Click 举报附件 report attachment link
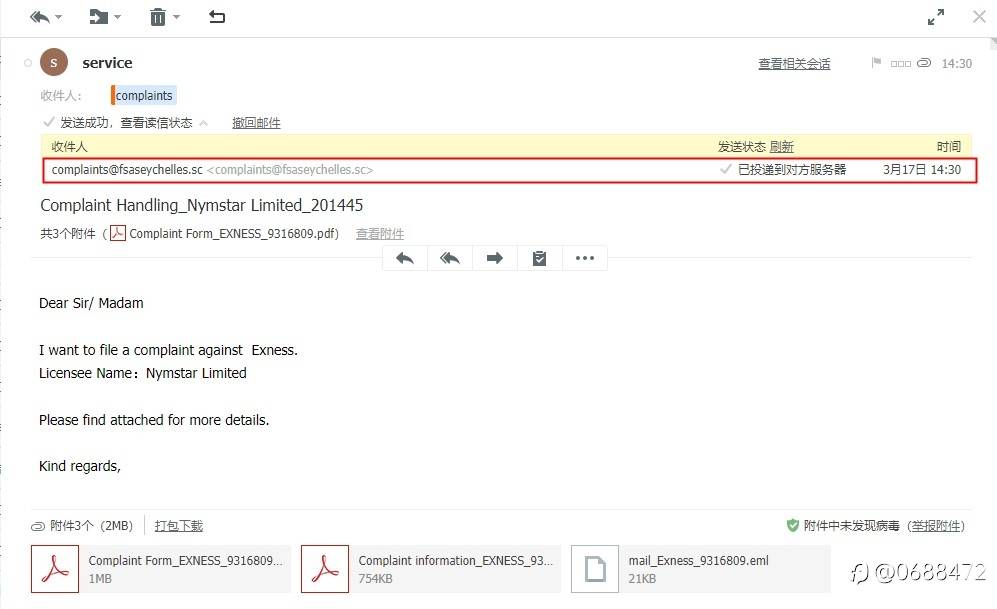Viewport: 997px width, 609px height. point(935,526)
